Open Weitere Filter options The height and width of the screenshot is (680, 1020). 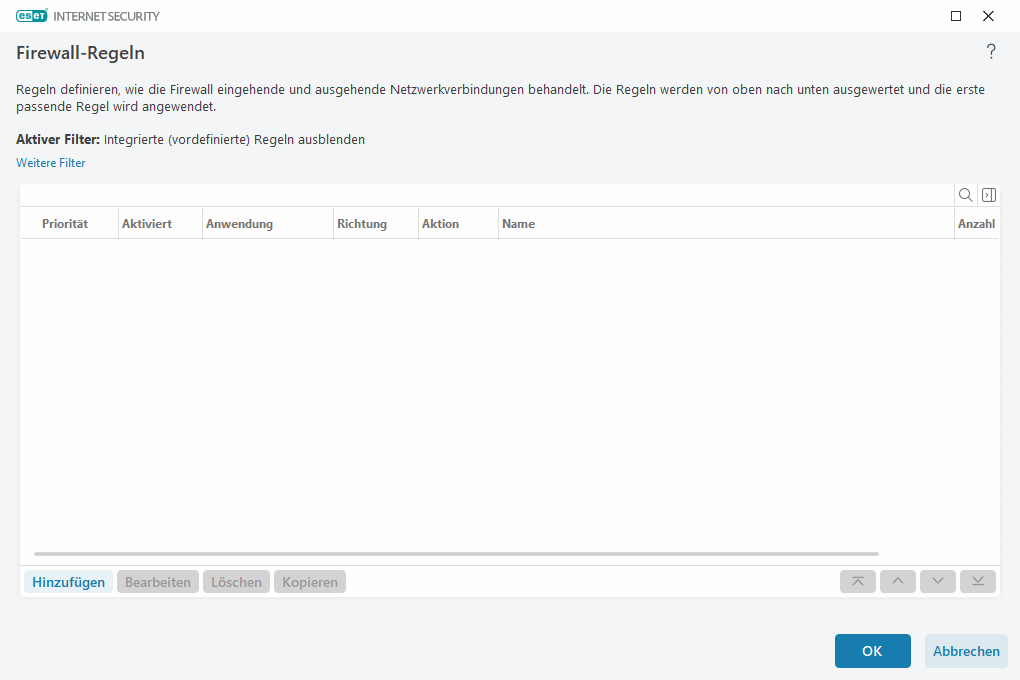coord(50,162)
